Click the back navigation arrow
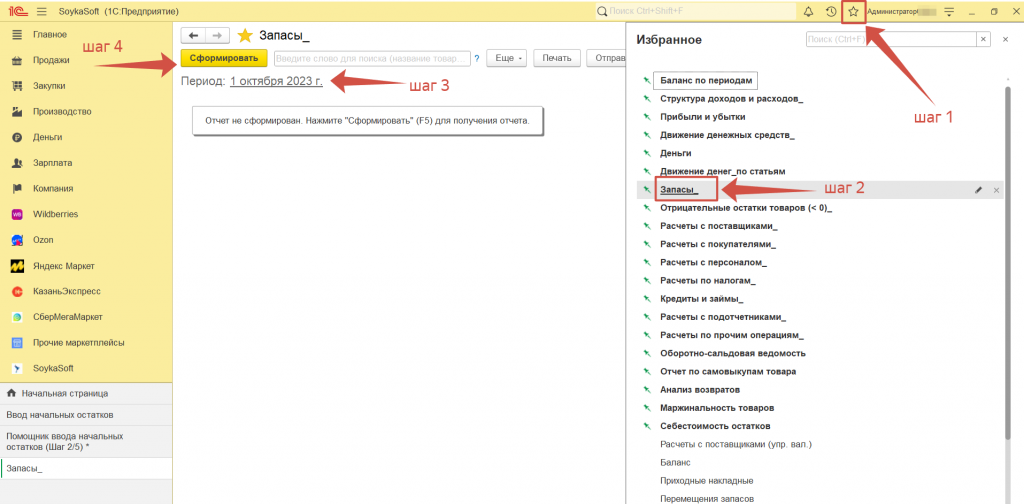This screenshot has width=1024, height=504. coord(192,35)
